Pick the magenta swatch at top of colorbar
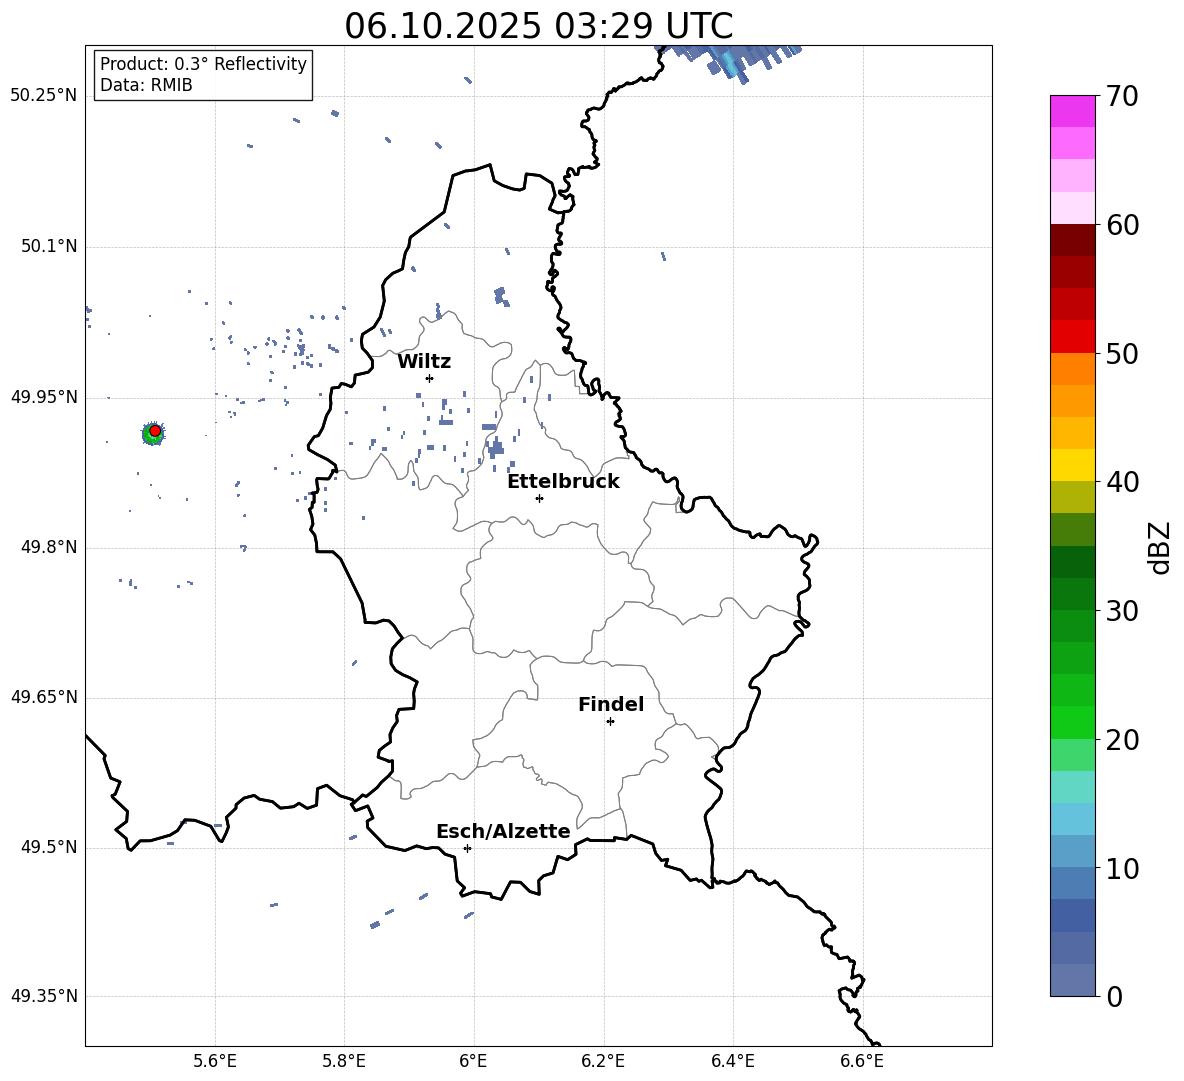The width and height of the screenshot is (1184, 1081). point(1072,111)
